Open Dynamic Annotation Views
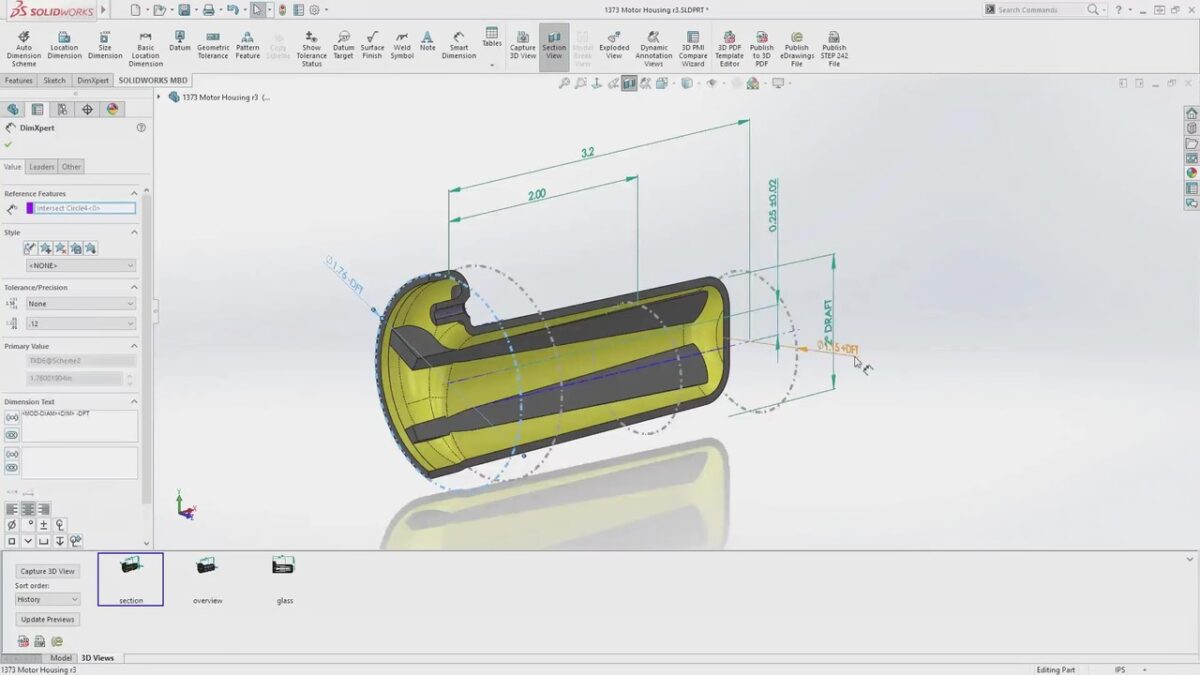The height and width of the screenshot is (675, 1200). click(x=654, y=48)
